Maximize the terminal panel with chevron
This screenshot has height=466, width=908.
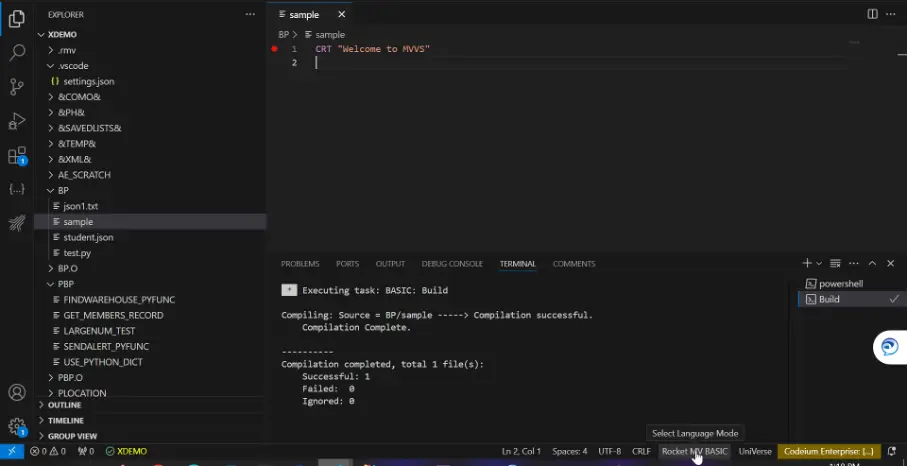(x=872, y=263)
